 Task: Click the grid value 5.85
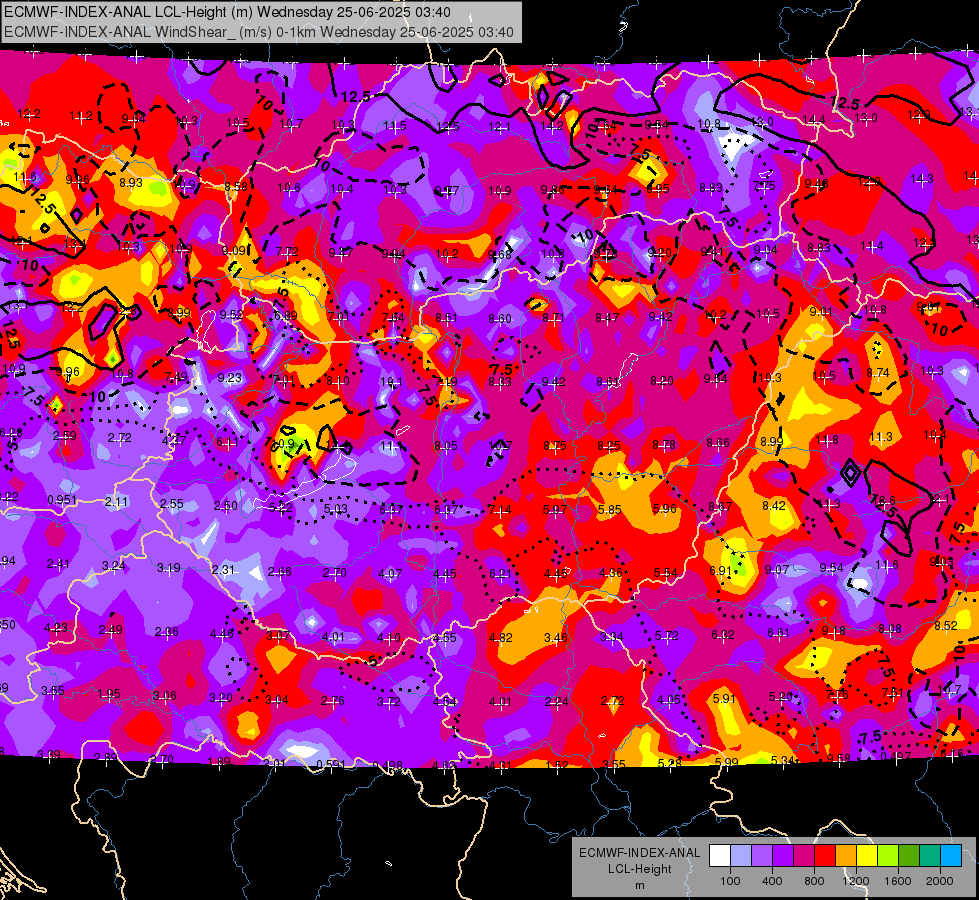(x=609, y=509)
